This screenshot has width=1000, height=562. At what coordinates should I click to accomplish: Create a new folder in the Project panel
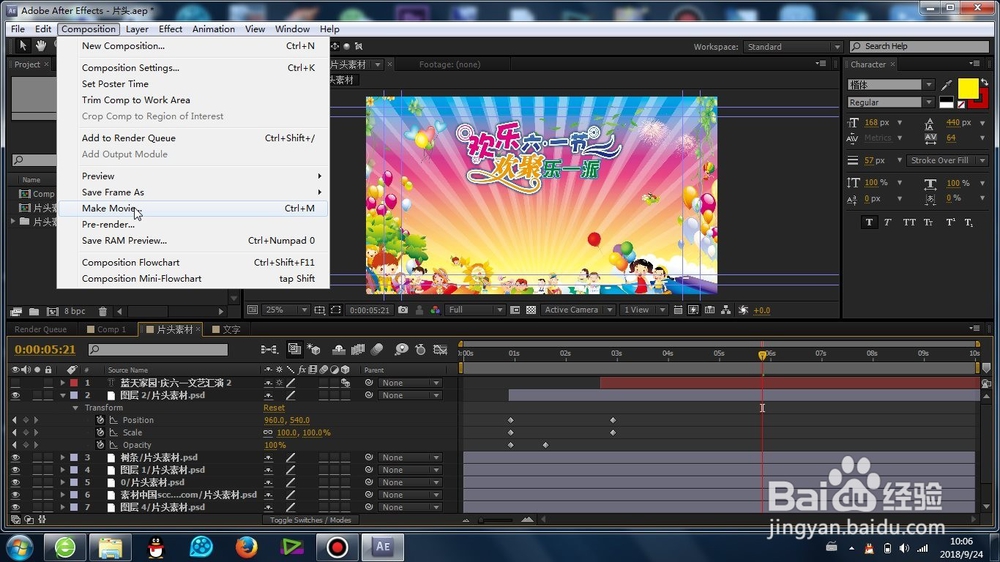pyautogui.click(x=34, y=311)
